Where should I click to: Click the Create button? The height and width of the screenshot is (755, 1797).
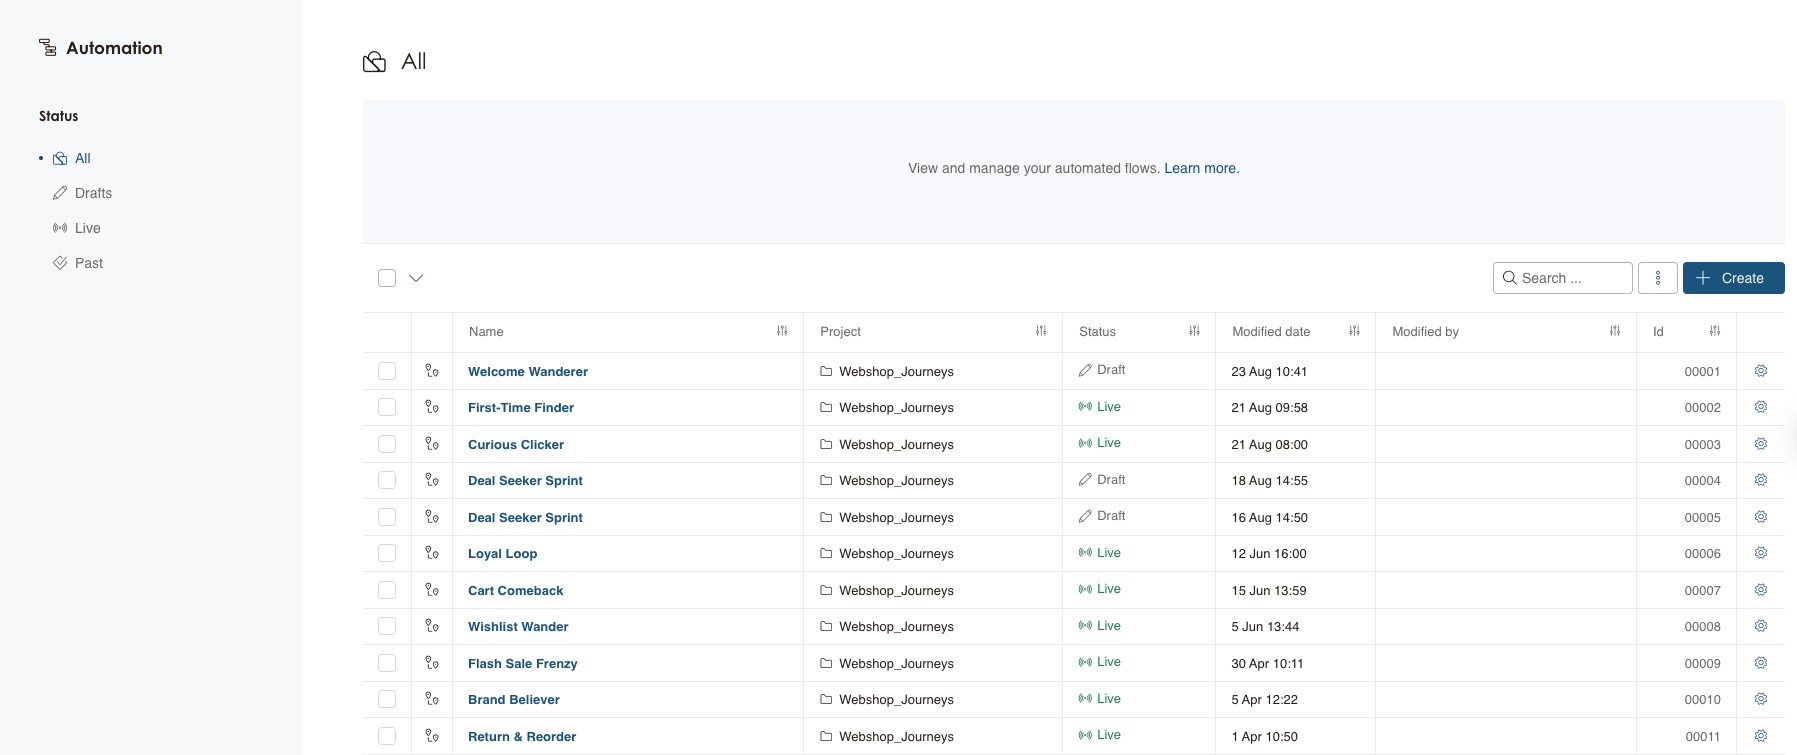point(1733,278)
